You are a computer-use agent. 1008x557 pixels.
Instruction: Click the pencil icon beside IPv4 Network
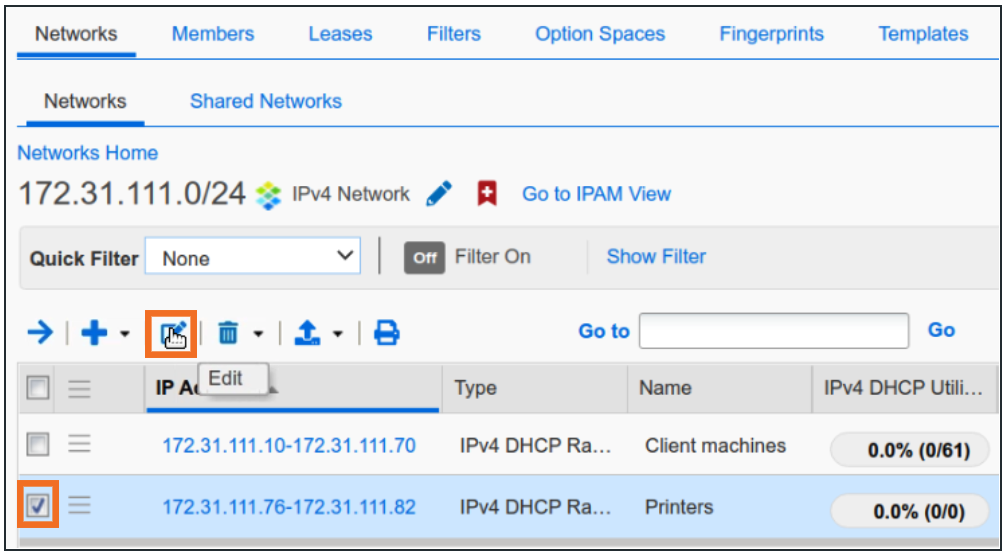pos(438,194)
